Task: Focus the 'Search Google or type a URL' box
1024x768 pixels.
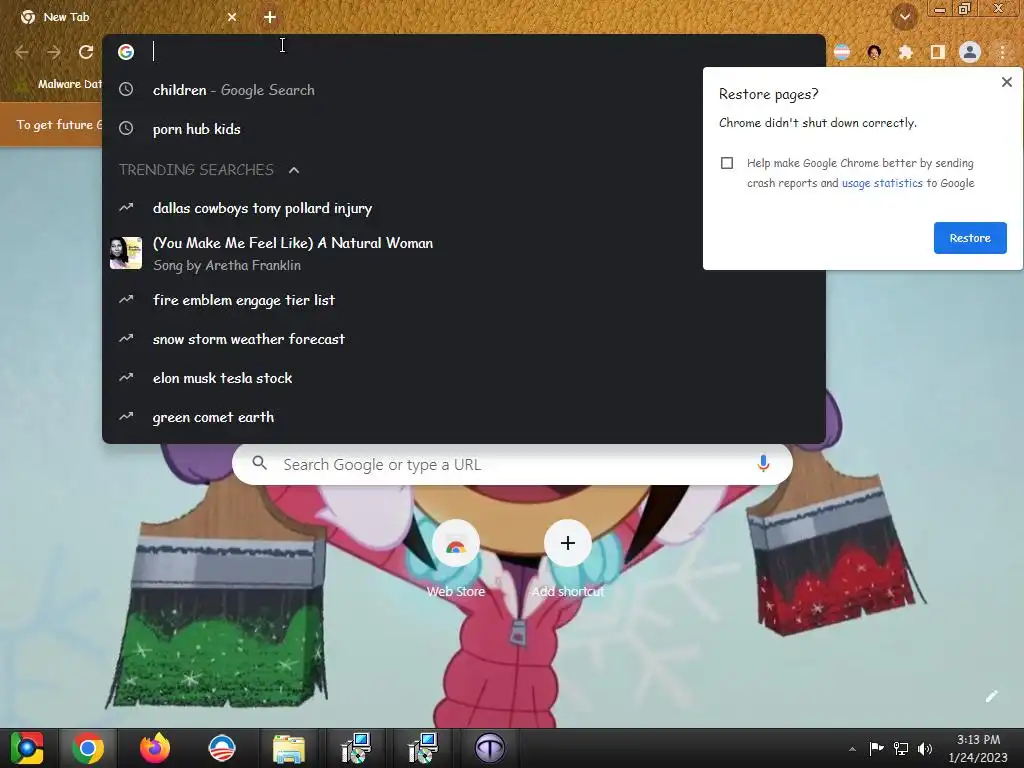Action: pyautogui.click(x=512, y=464)
